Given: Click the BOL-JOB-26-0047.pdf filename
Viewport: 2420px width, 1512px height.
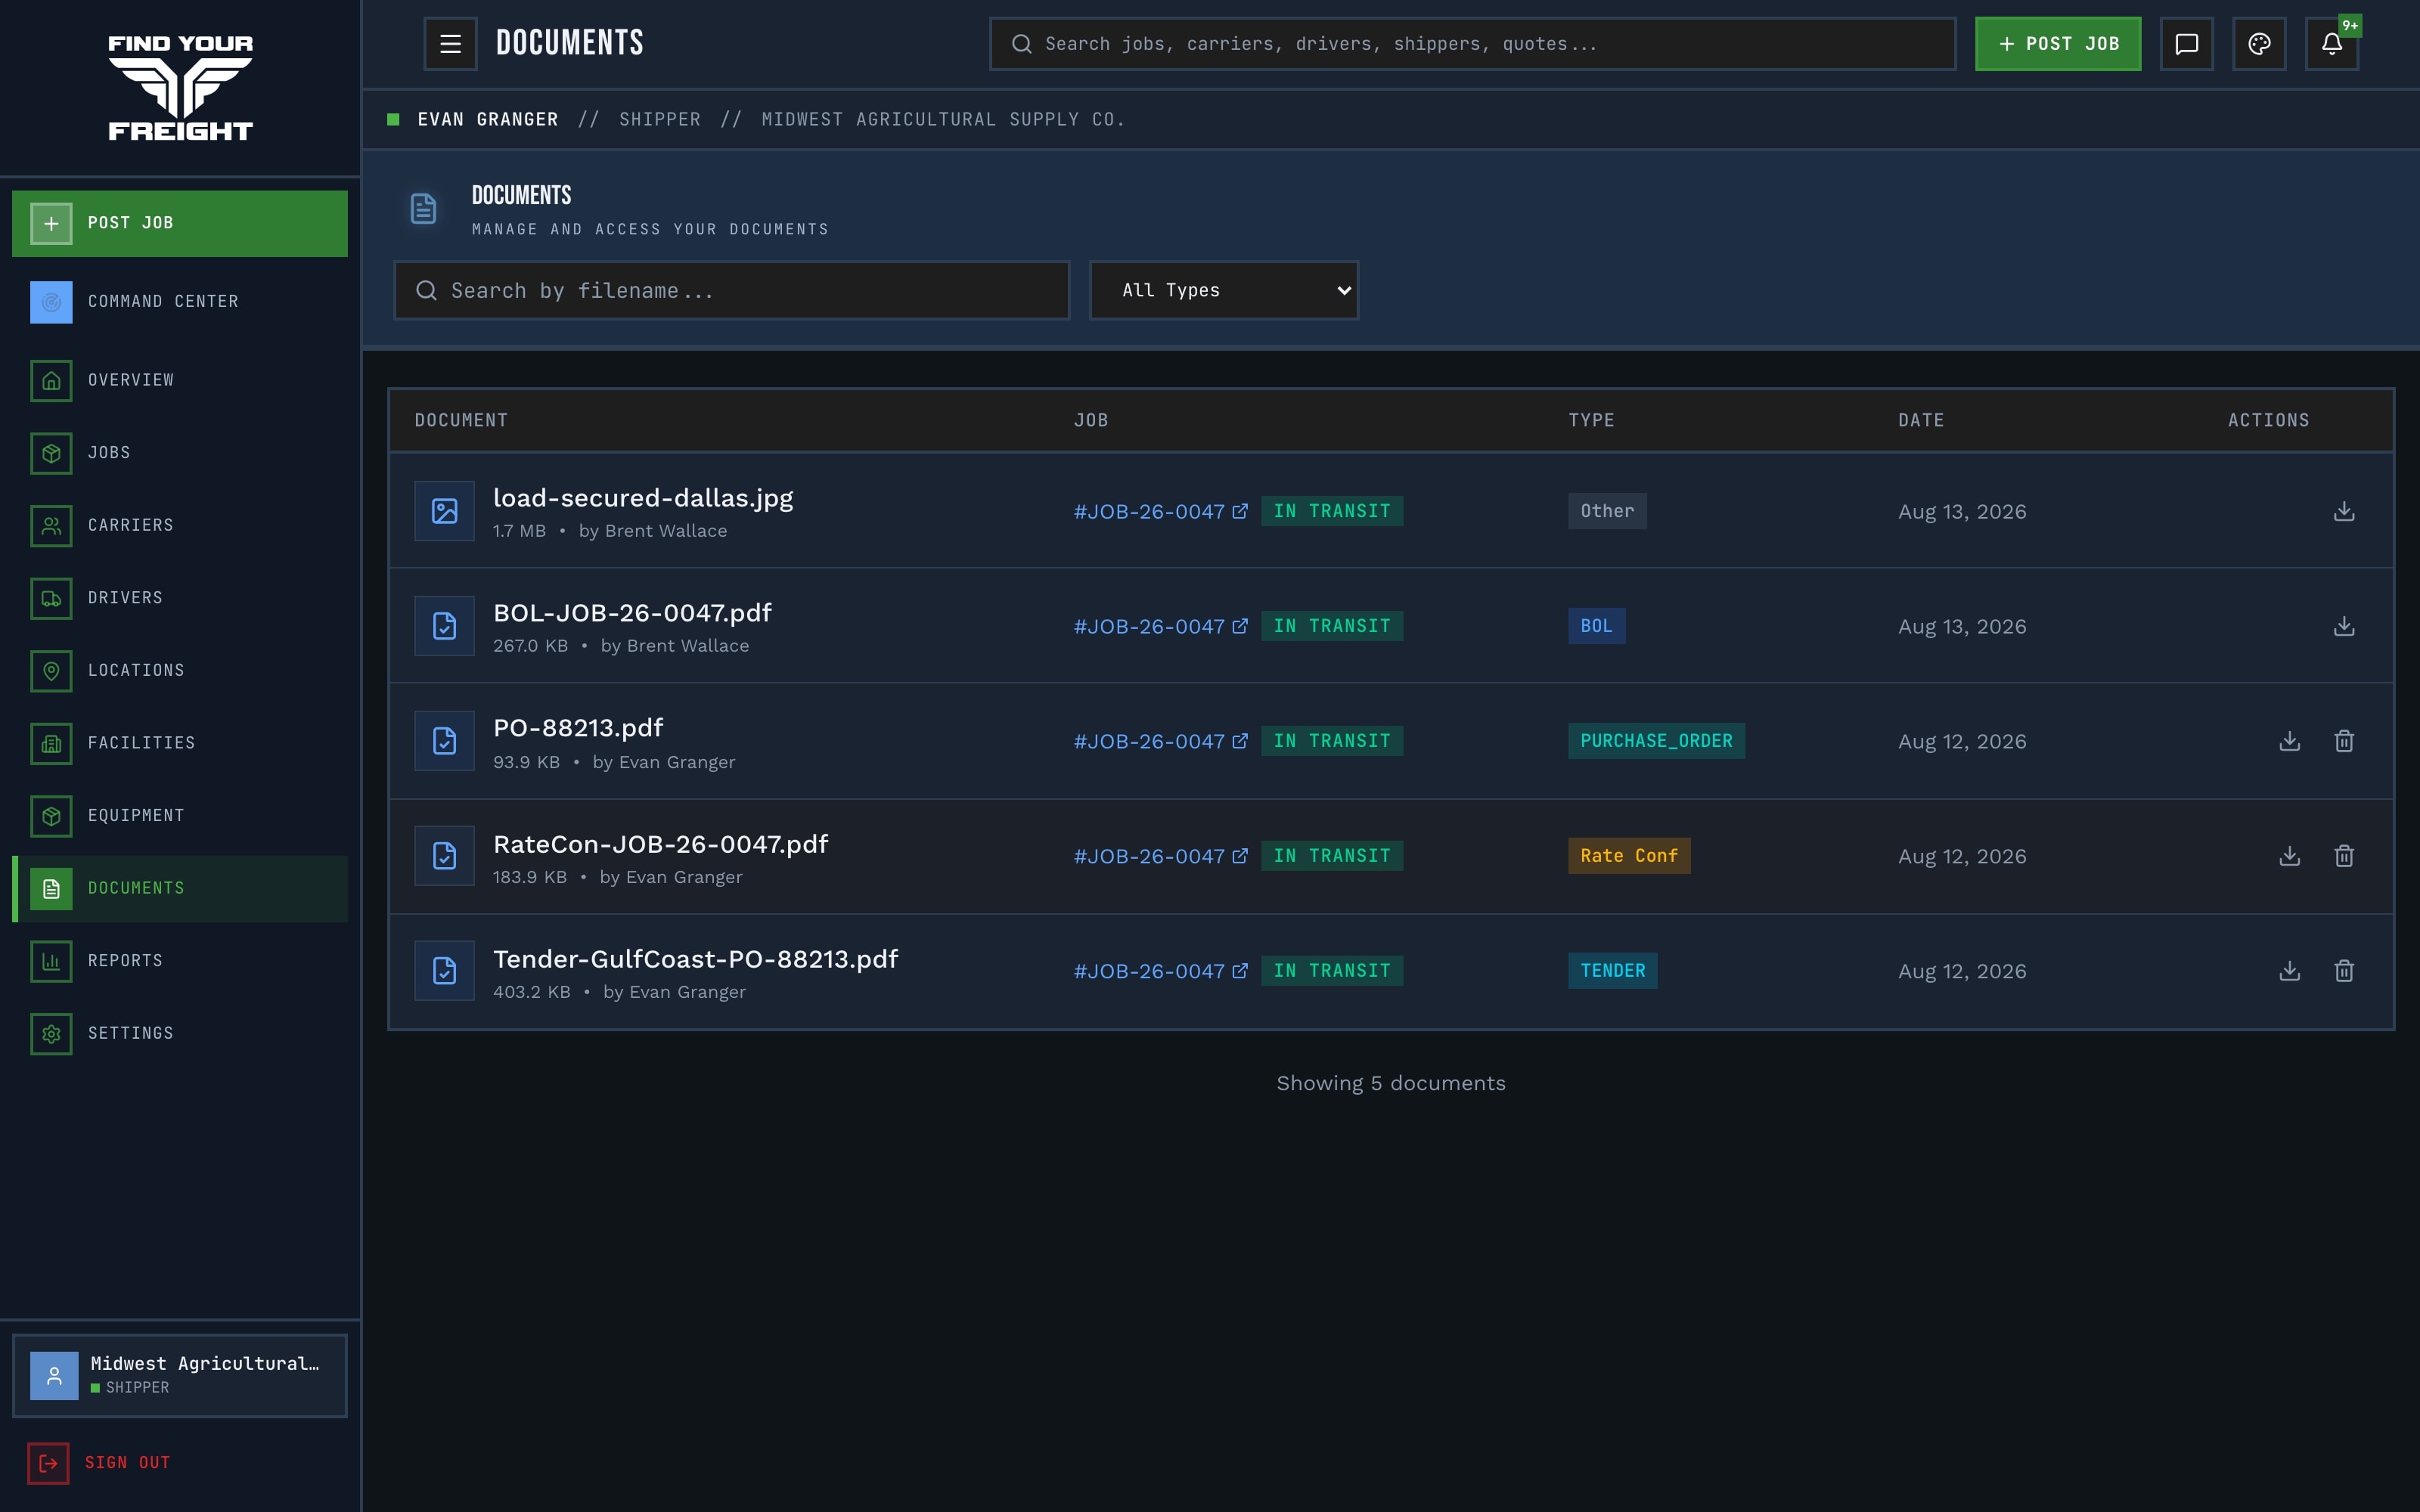Looking at the screenshot, I should (632, 613).
